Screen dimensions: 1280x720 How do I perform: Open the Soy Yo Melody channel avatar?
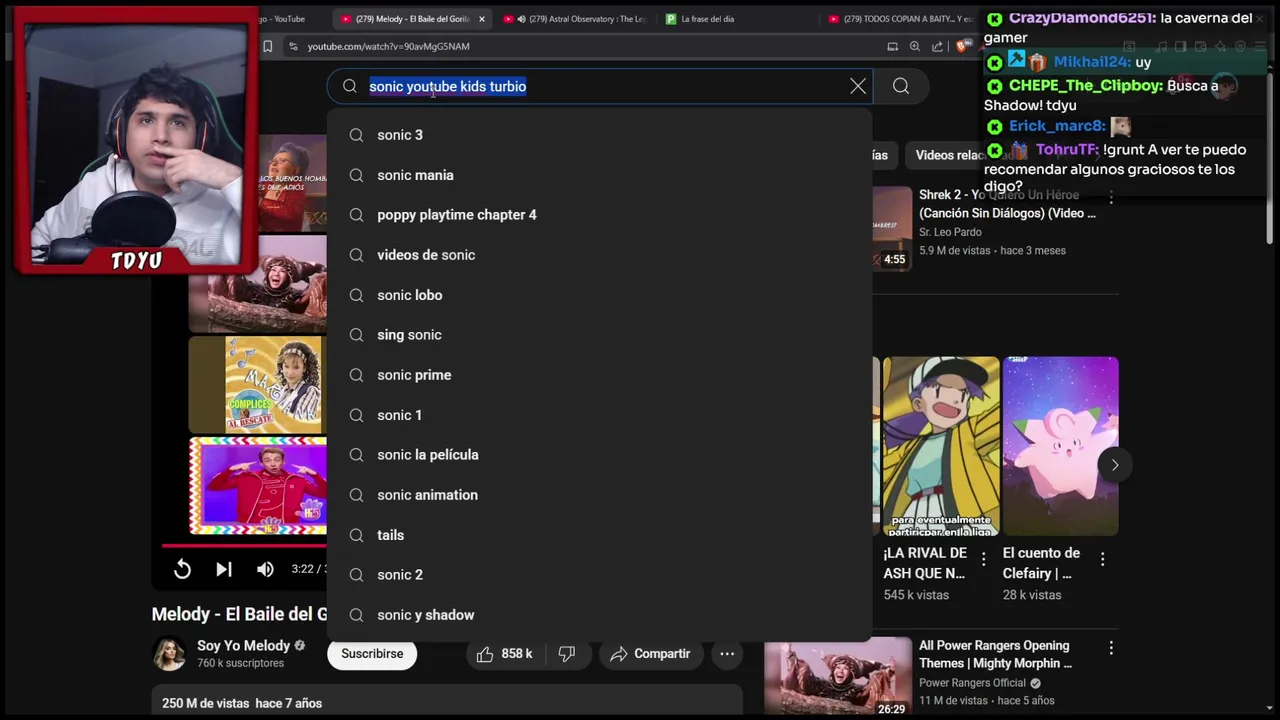tap(169, 654)
